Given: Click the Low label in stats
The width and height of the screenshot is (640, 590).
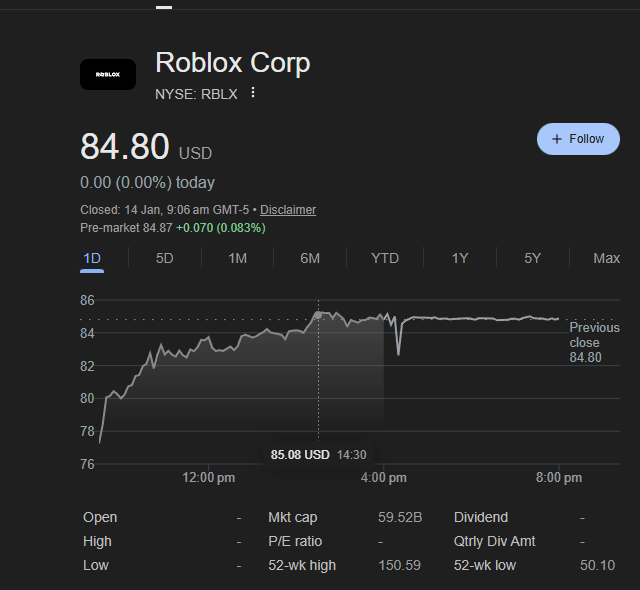Looking at the screenshot, I should click(x=96, y=565).
